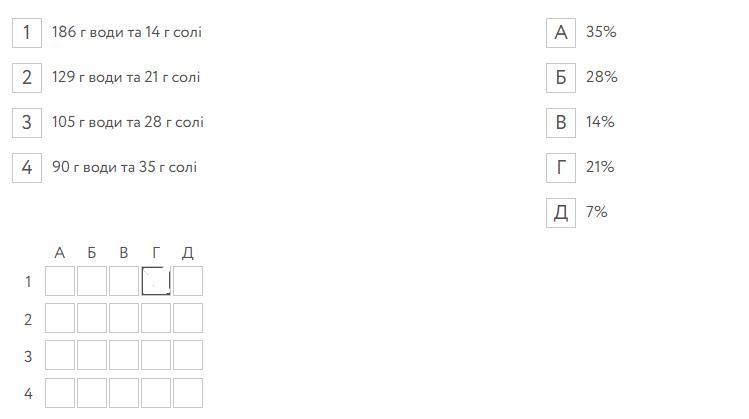The width and height of the screenshot is (749, 419).
Task: Select the letter Б box beside 28%
Action: click(561, 77)
